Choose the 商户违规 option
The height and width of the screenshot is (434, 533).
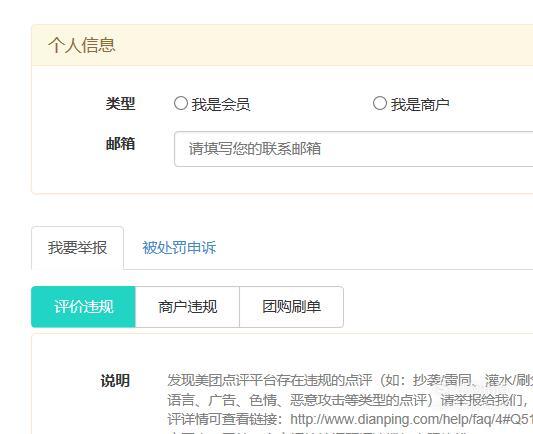coord(187,307)
